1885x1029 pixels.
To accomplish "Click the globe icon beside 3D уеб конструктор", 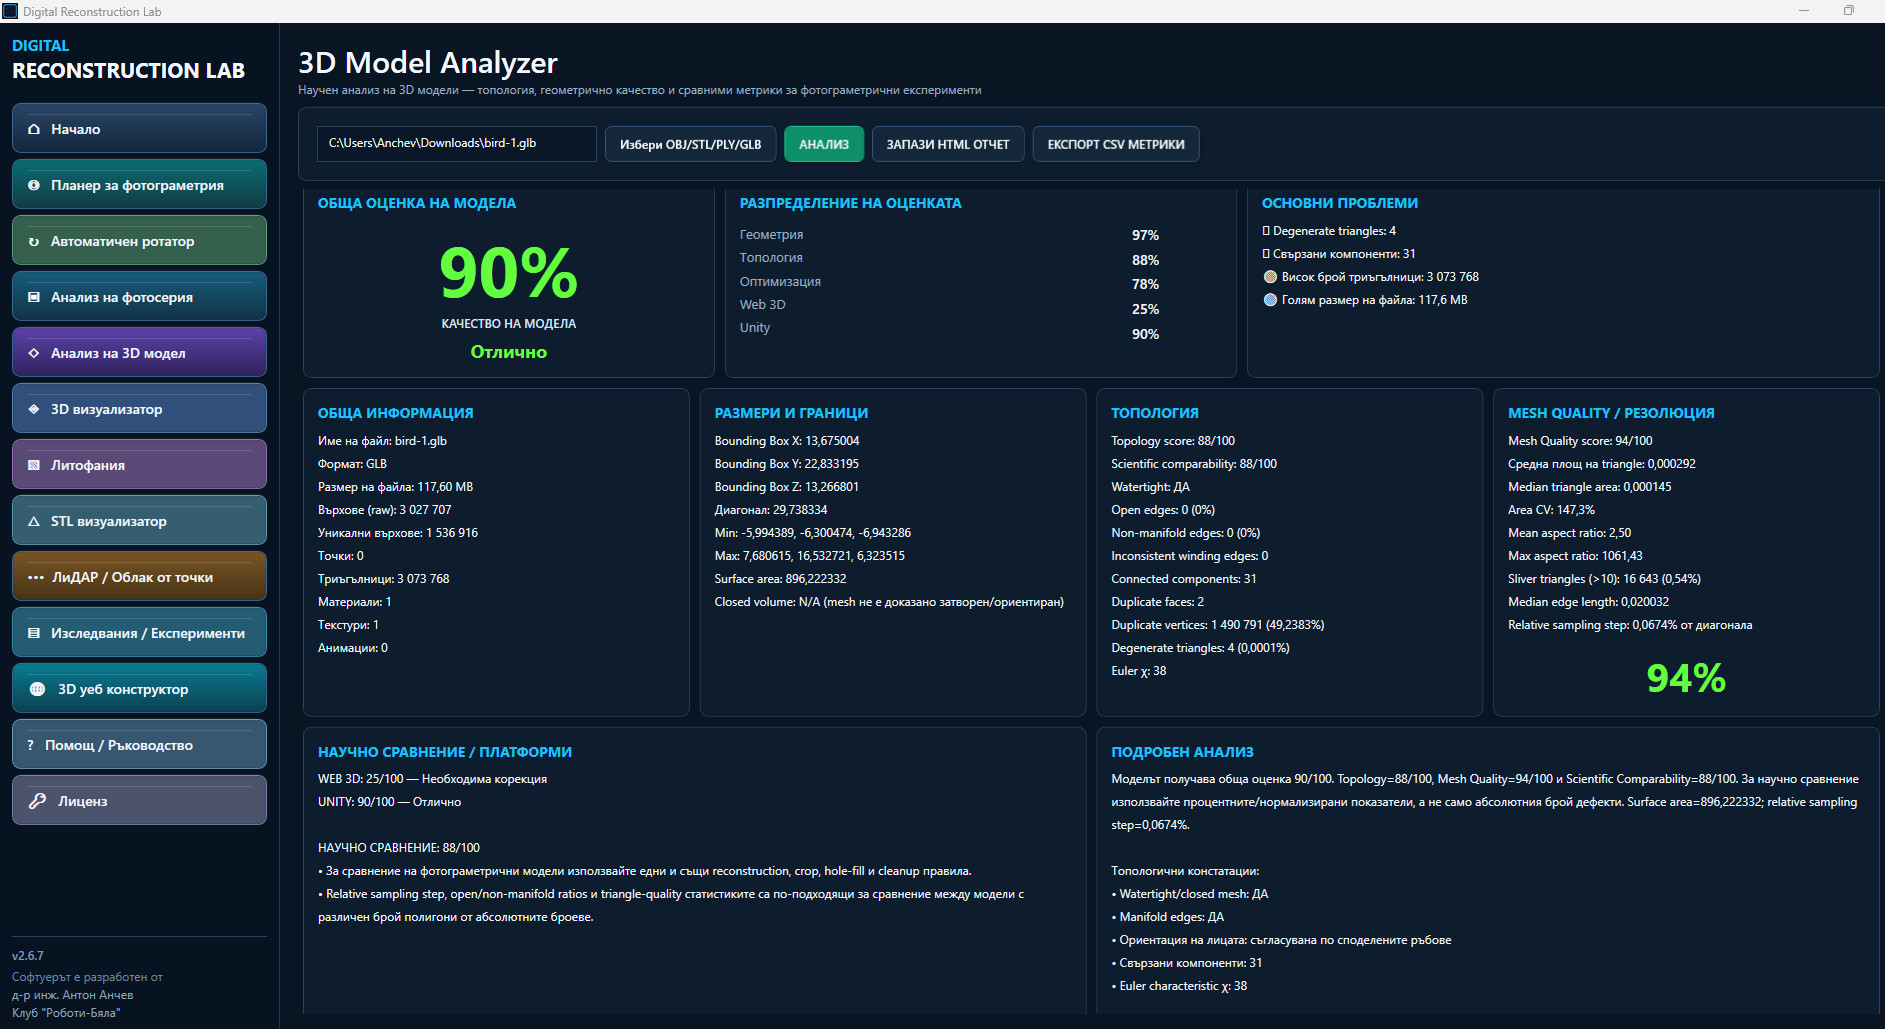I will pos(38,689).
